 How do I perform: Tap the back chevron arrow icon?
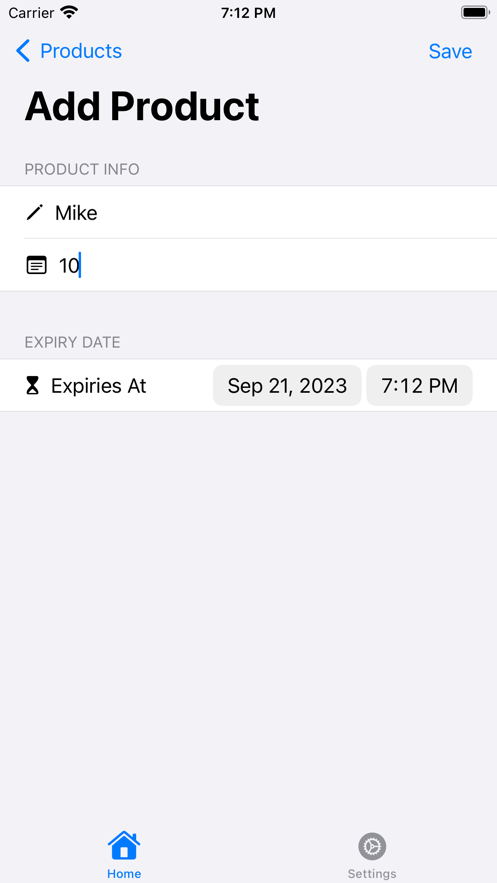[x=23, y=51]
